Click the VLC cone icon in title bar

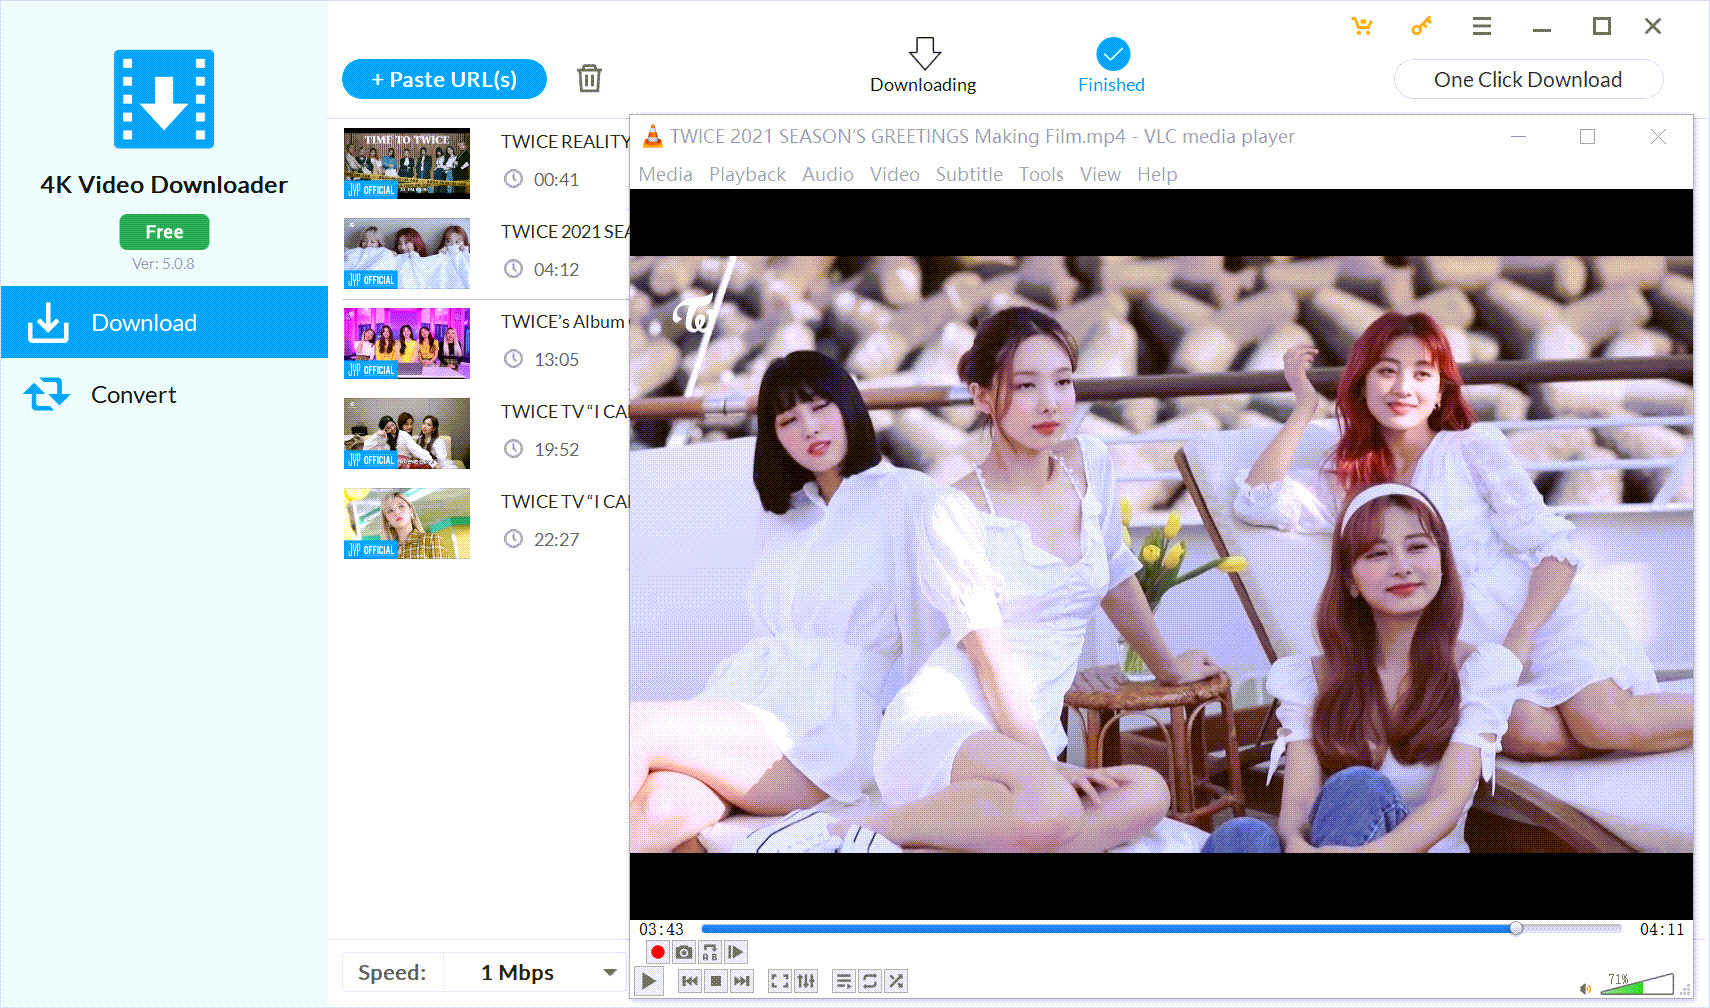pyautogui.click(x=652, y=136)
